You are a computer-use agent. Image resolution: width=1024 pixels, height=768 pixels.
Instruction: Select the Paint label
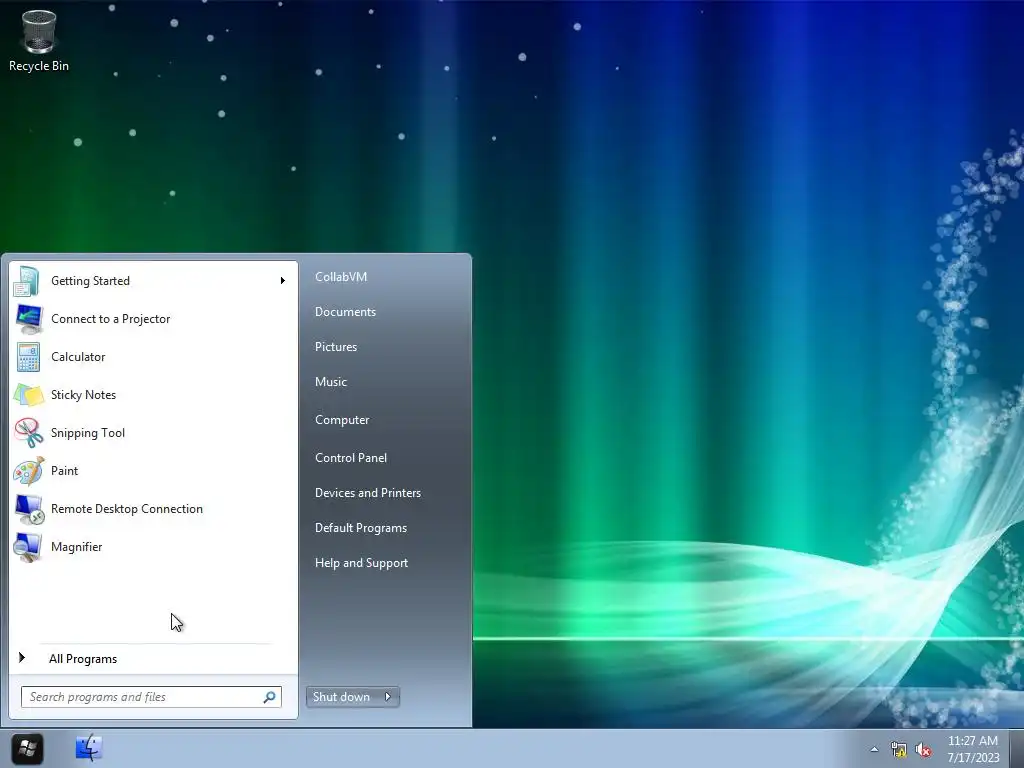click(64, 471)
